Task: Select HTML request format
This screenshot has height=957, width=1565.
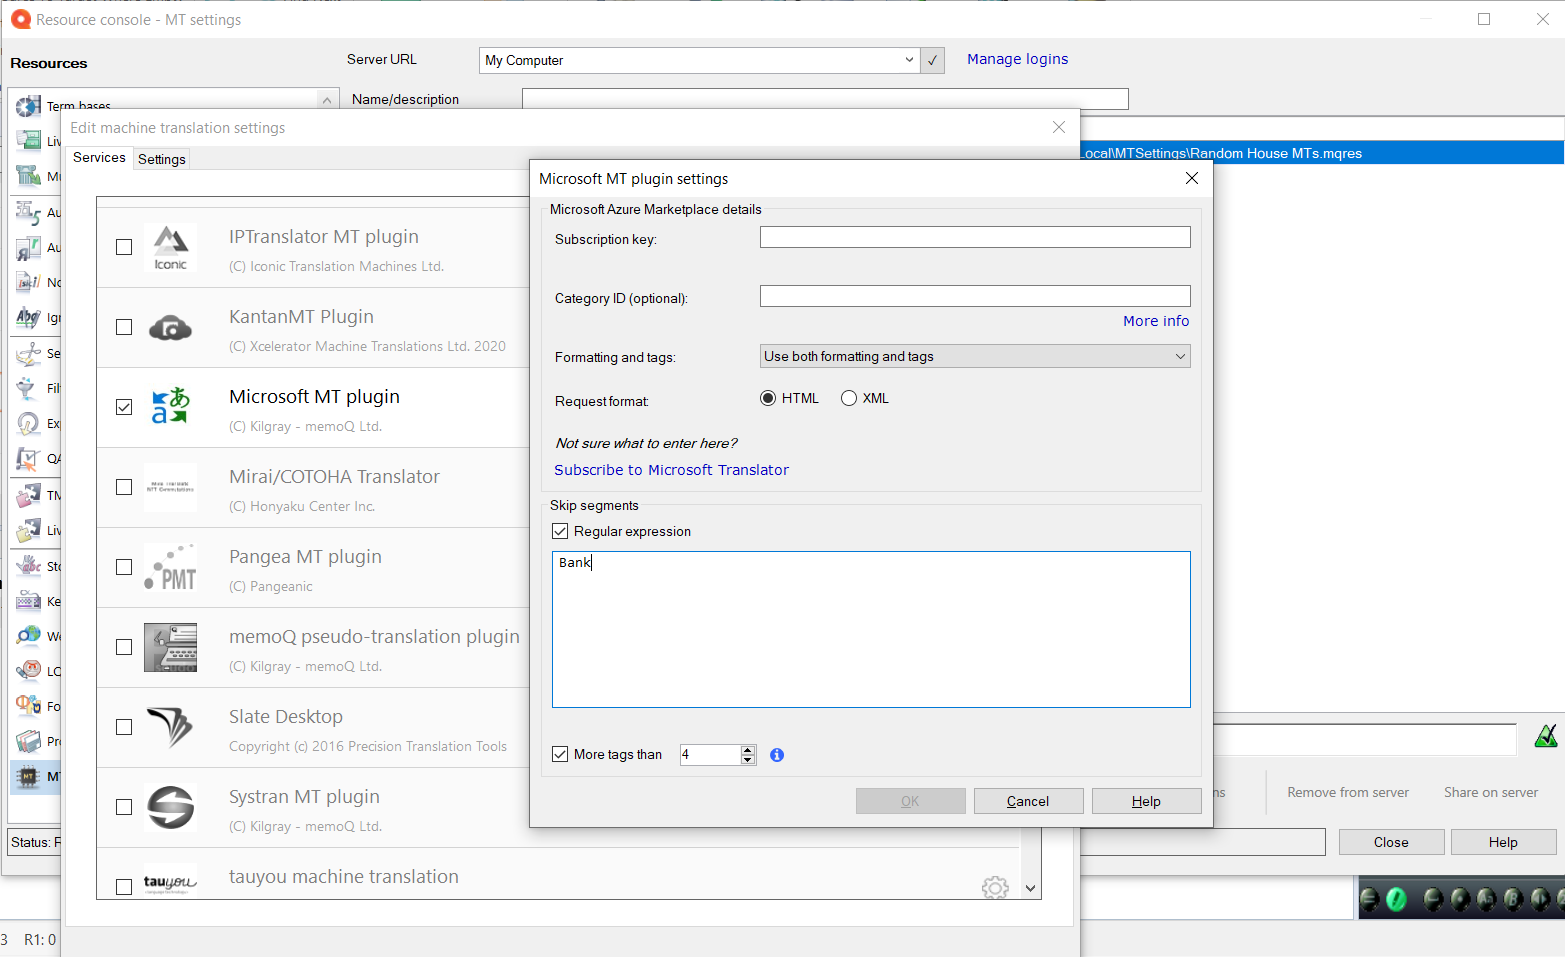Action: pyautogui.click(x=768, y=398)
